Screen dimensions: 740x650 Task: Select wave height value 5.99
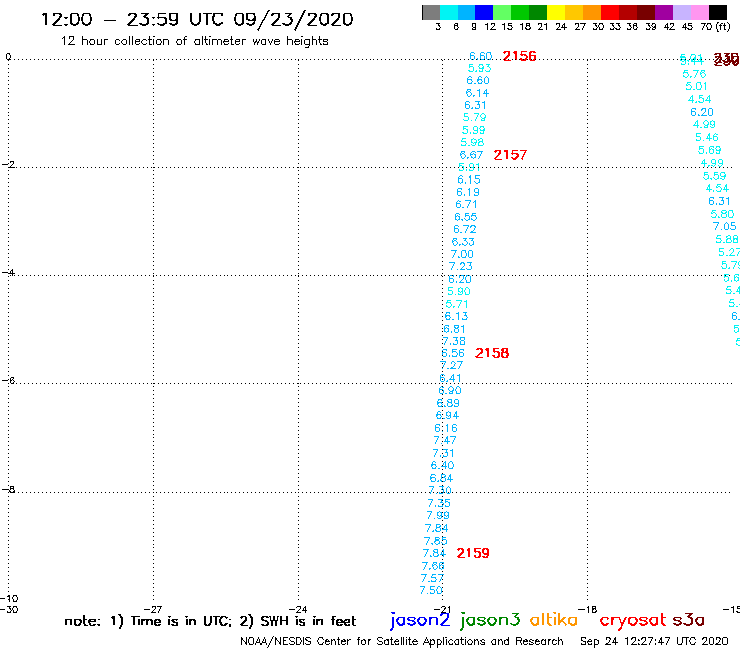coord(473,130)
